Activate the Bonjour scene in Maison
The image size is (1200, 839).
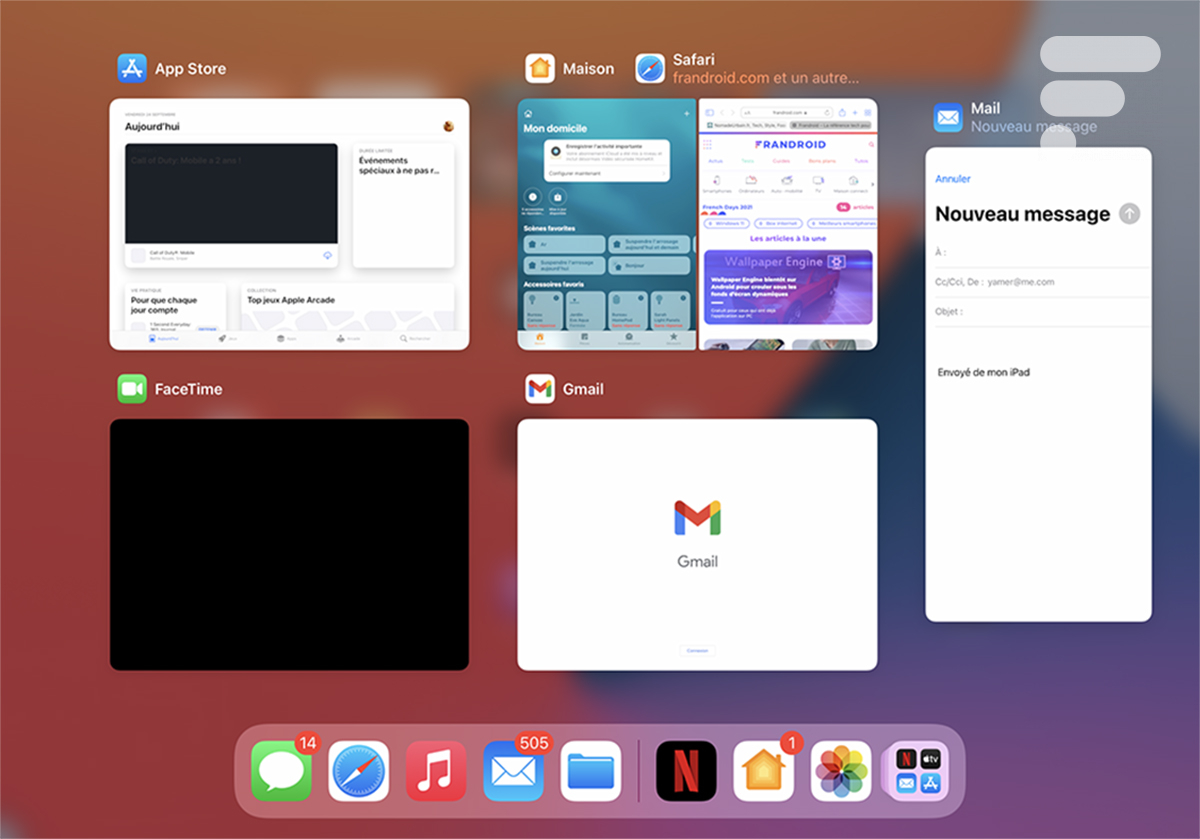(x=648, y=266)
